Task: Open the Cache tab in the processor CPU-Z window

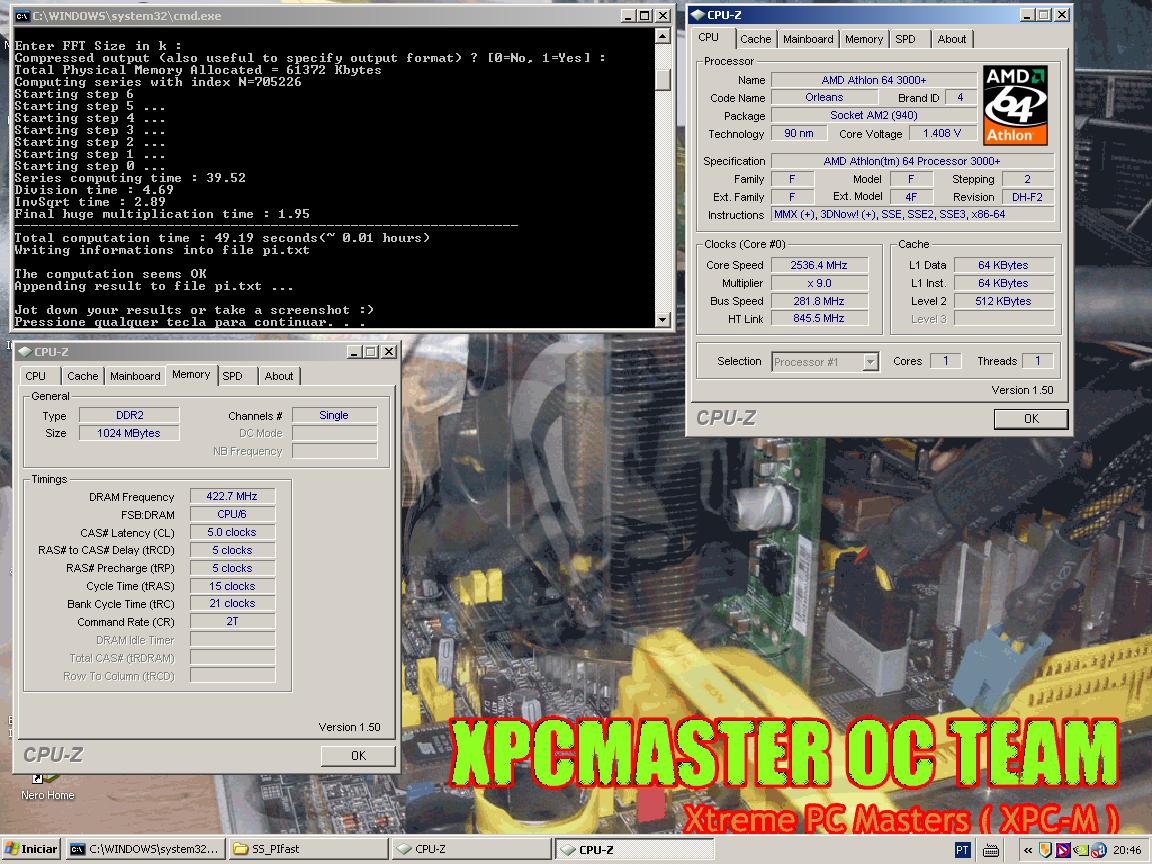Action: tap(756, 39)
